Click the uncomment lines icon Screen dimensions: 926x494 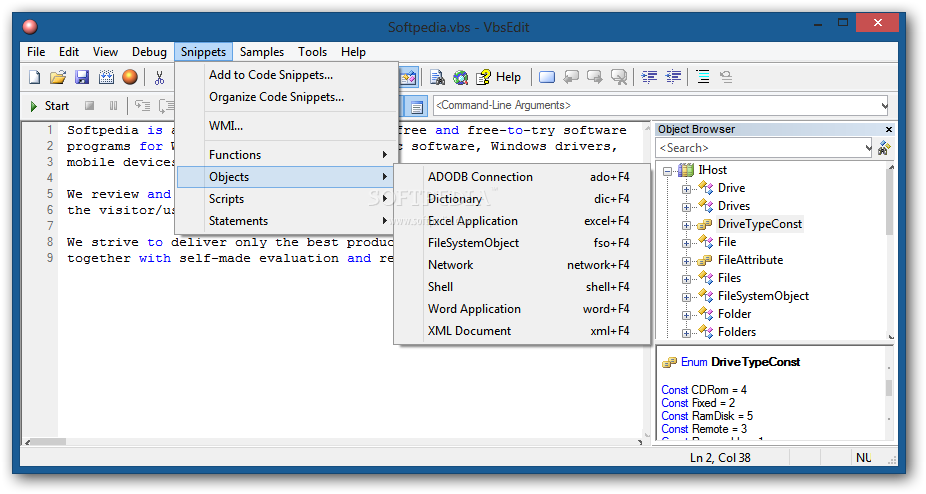pos(726,77)
